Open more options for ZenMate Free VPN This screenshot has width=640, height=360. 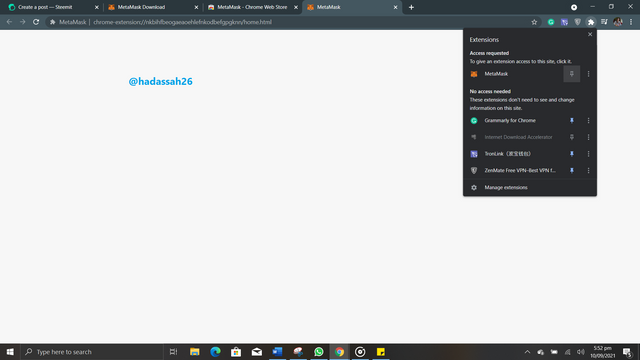[x=588, y=170]
